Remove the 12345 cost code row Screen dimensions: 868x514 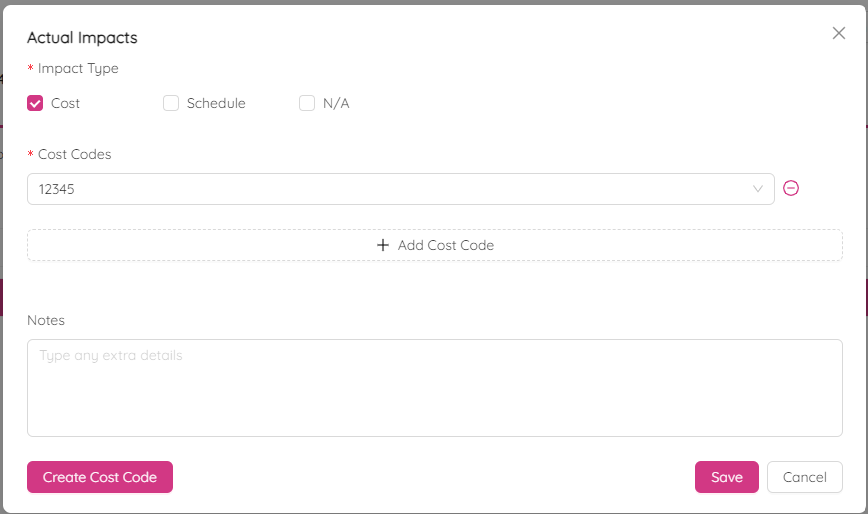(x=791, y=188)
